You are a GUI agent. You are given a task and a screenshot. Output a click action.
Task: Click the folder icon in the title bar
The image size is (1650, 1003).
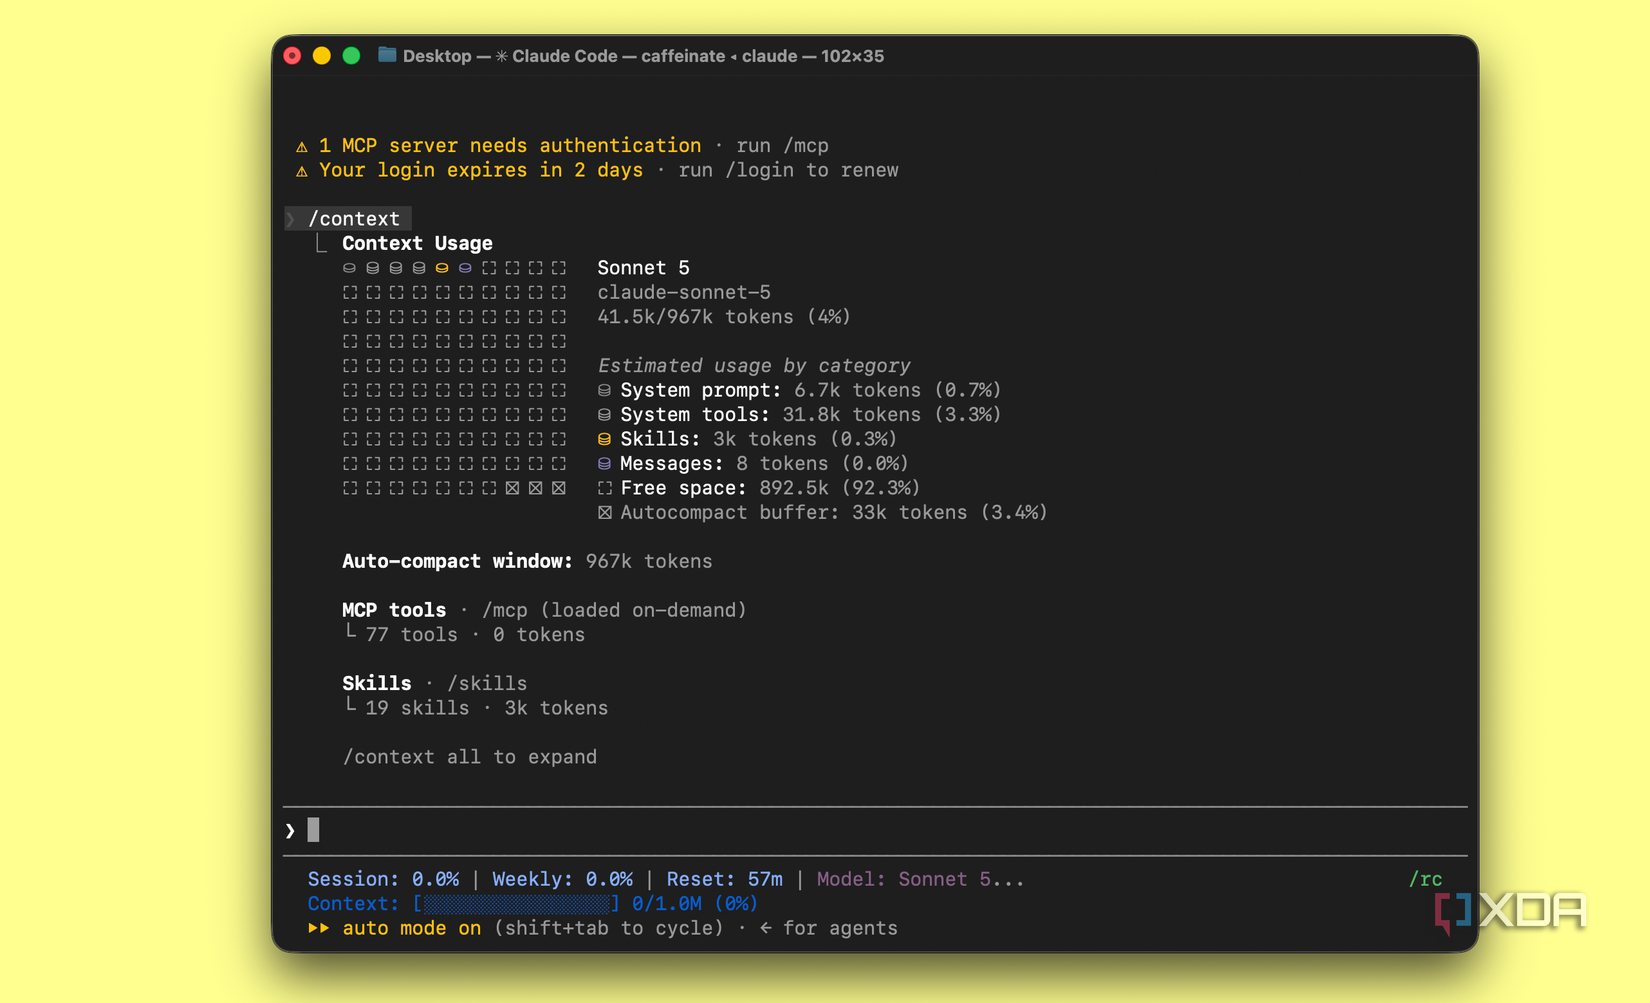click(387, 55)
